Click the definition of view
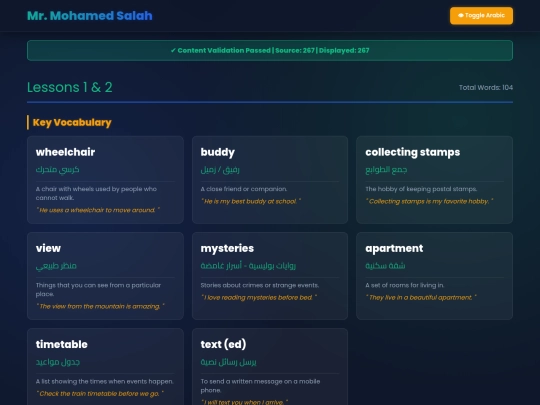Screen dimensions: 540x405 click(98, 289)
